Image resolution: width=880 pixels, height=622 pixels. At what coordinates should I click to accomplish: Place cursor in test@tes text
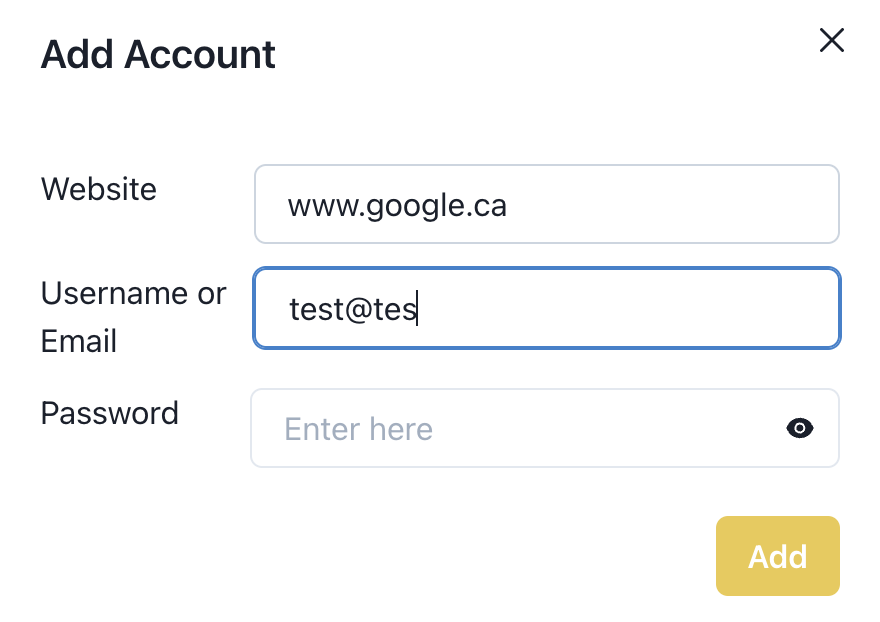[352, 309]
